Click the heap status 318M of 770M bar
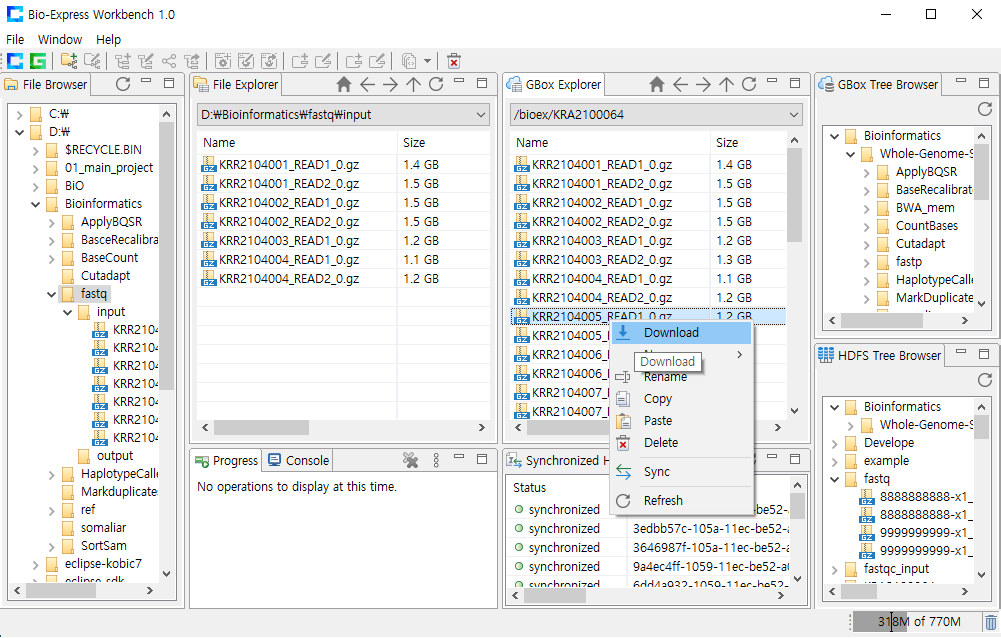Screen dimensions: 1001x638 pos(915,621)
